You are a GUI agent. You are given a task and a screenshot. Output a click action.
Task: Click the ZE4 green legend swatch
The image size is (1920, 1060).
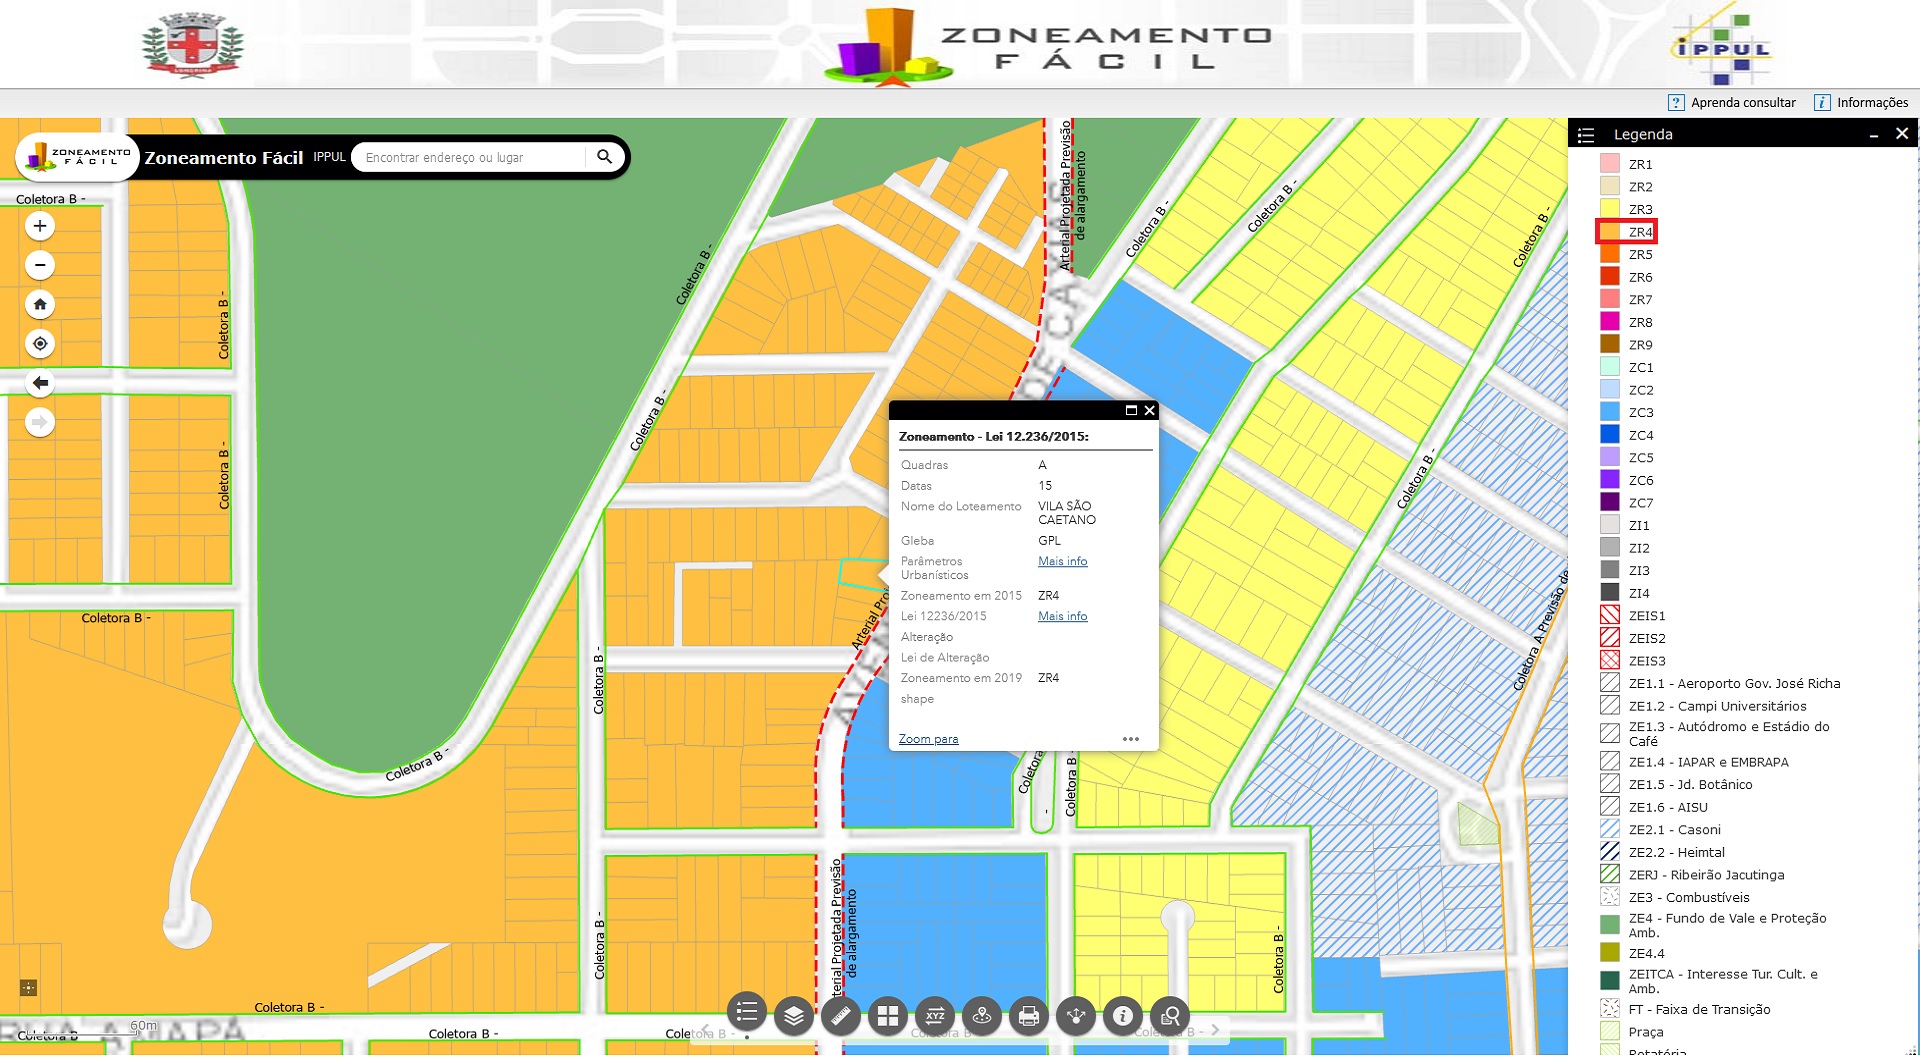(x=1609, y=925)
